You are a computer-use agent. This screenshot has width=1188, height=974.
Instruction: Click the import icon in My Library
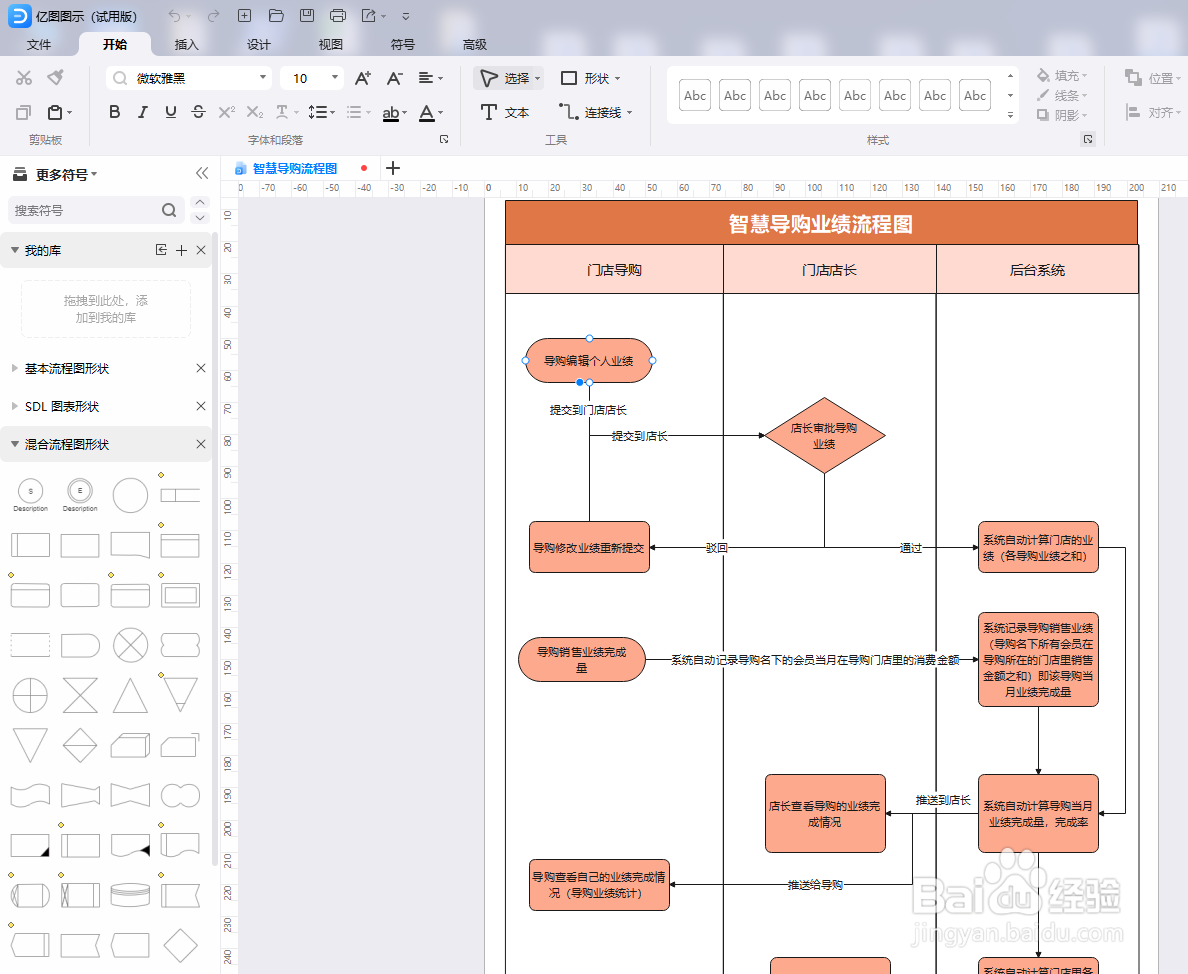pyautogui.click(x=161, y=250)
